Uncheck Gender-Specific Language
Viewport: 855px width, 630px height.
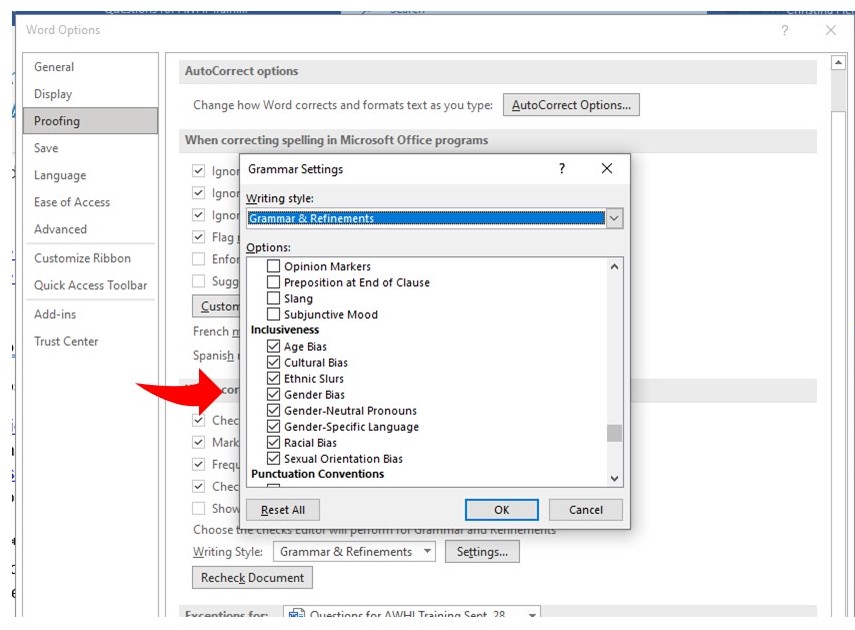pos(273,426)
